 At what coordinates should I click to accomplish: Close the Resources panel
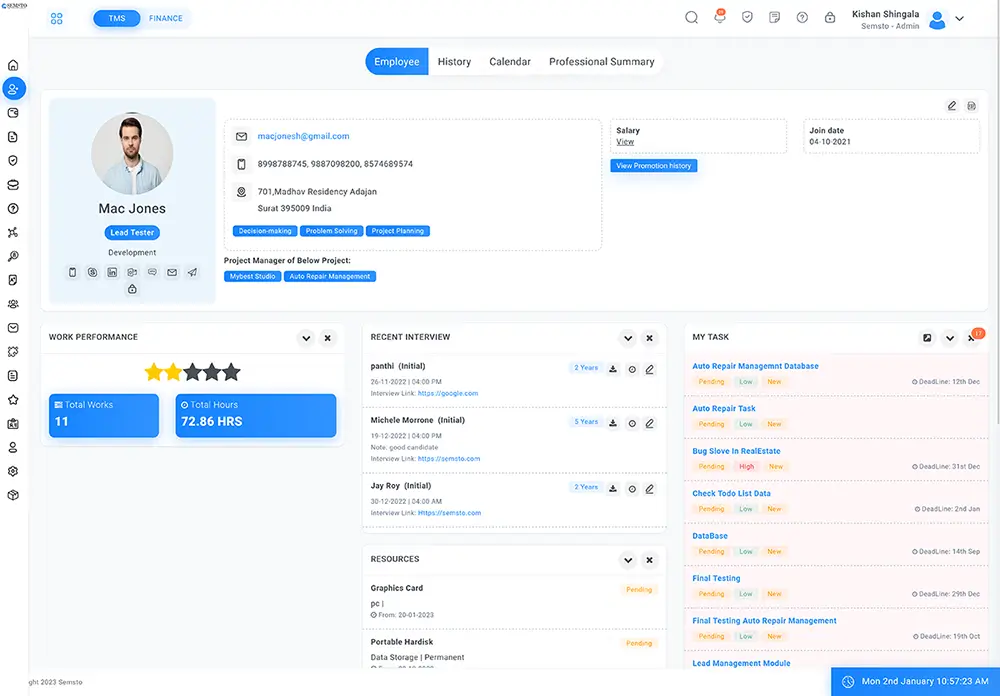click(x=650, y=560)
